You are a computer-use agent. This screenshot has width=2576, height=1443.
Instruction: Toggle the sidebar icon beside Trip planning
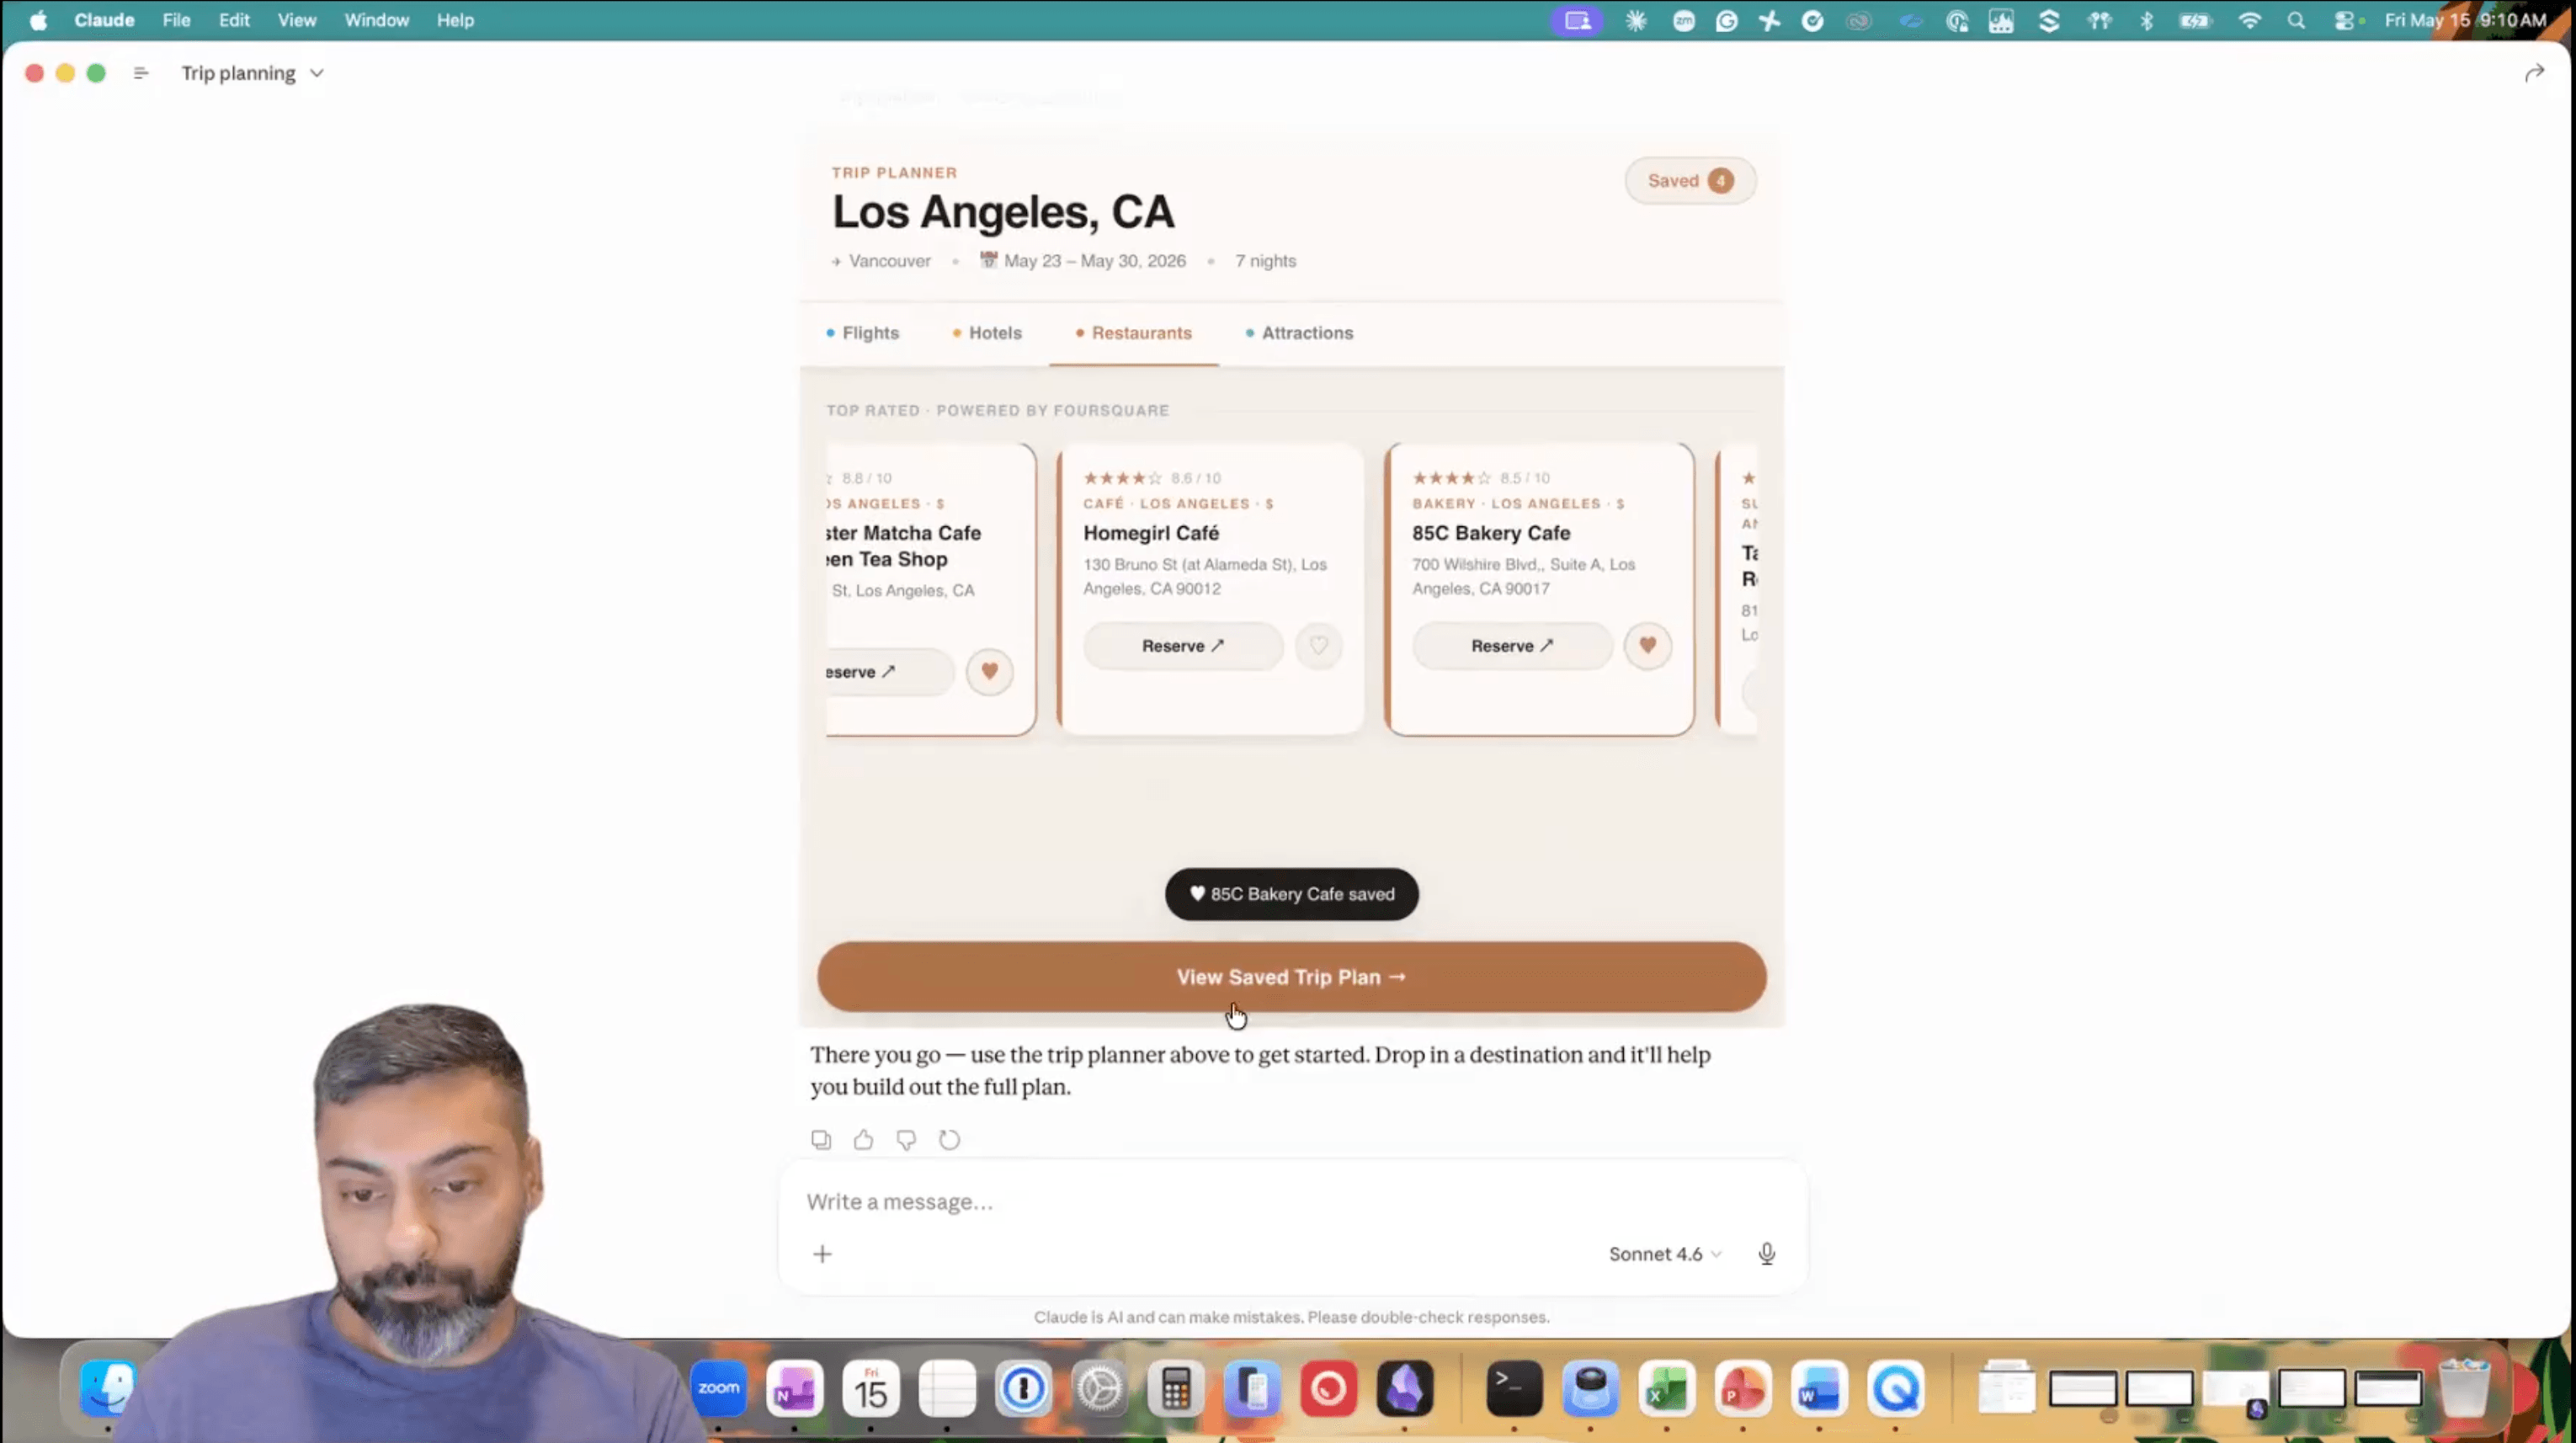click(141, 73)
